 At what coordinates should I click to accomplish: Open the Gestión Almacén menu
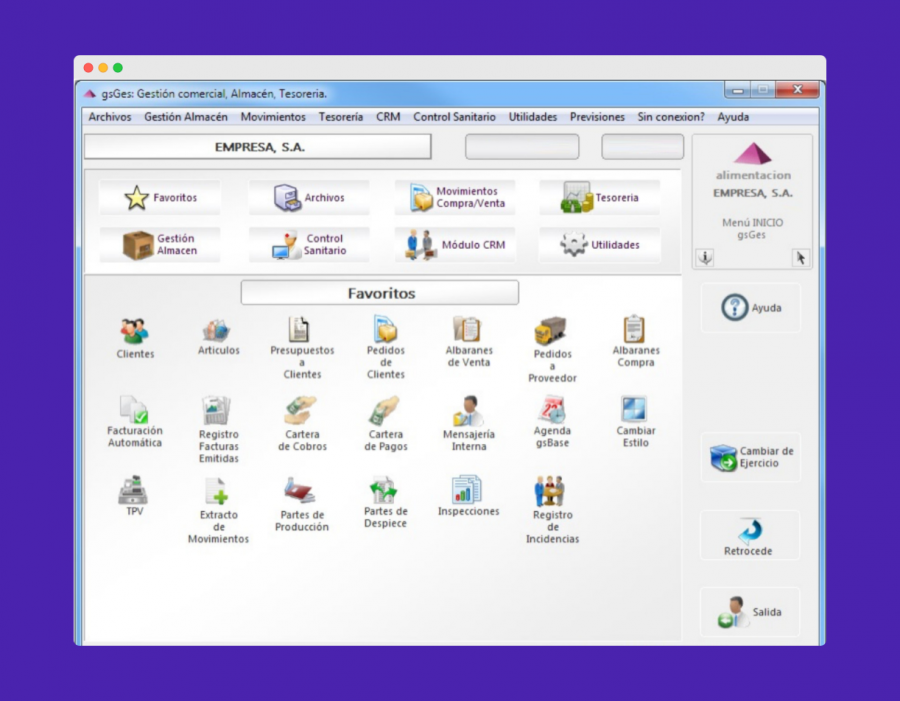click(185, 117)
